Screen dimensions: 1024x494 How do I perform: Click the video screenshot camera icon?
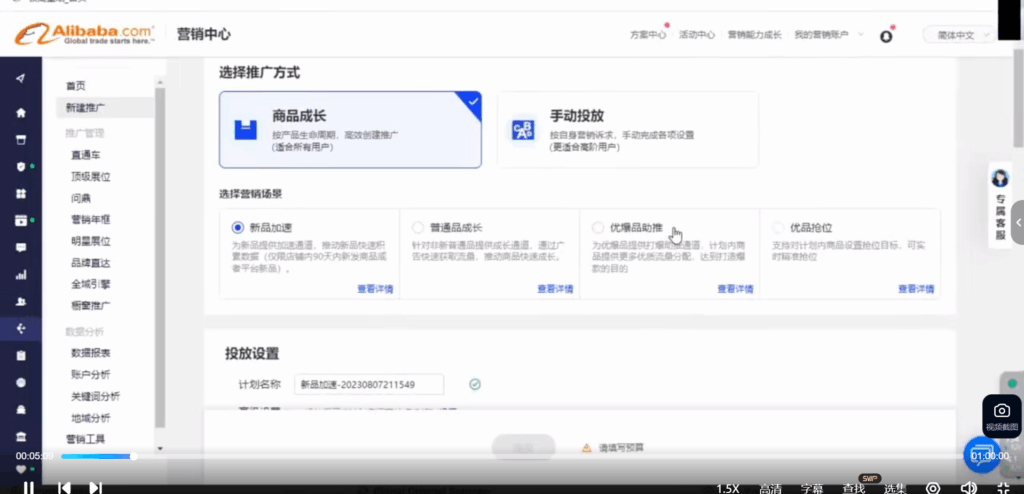(x=1001, y=411)
